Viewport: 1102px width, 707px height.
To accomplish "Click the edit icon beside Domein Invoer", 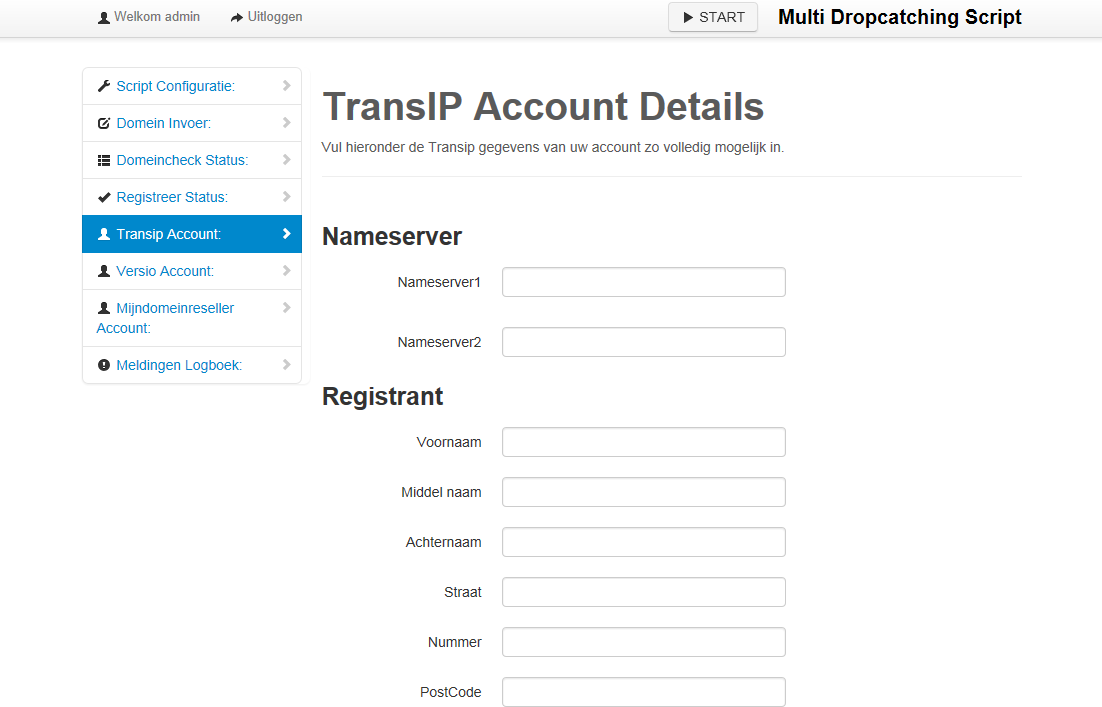I will point(104,123).
